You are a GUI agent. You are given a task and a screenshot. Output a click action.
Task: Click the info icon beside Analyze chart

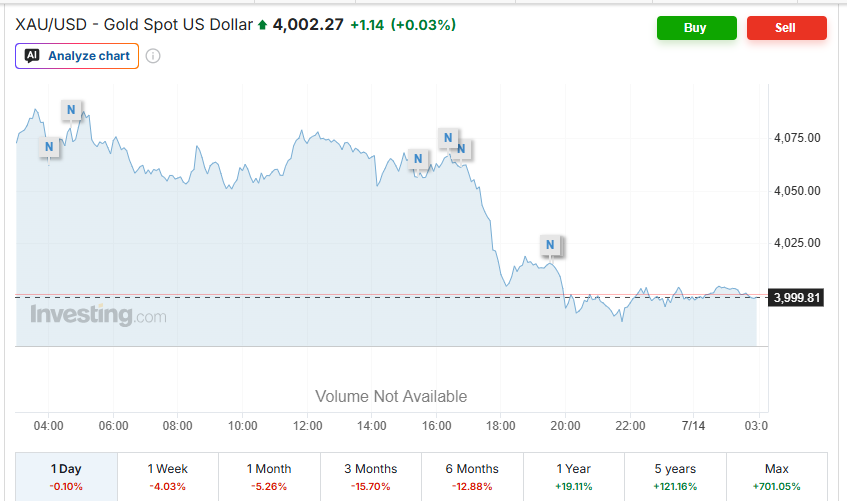click(x=153, y=56)
